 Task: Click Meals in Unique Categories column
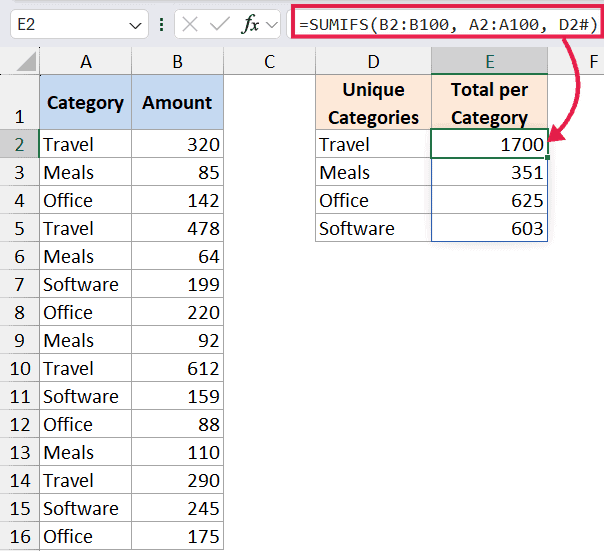373,172
